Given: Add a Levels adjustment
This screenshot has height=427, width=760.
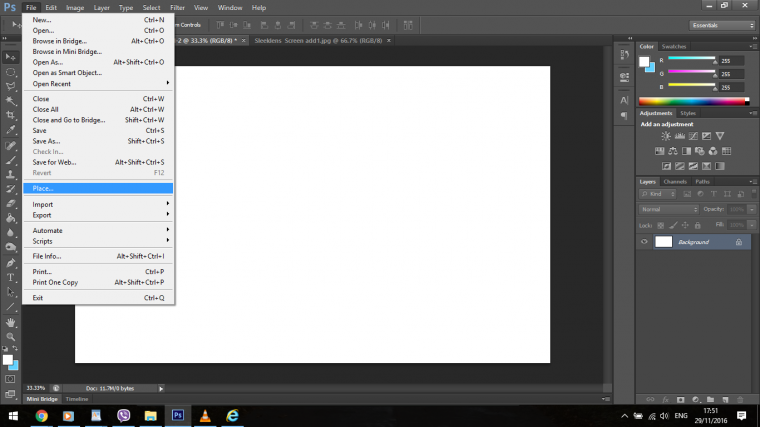Looking at the screenshot, I should [x=680, y=136].
